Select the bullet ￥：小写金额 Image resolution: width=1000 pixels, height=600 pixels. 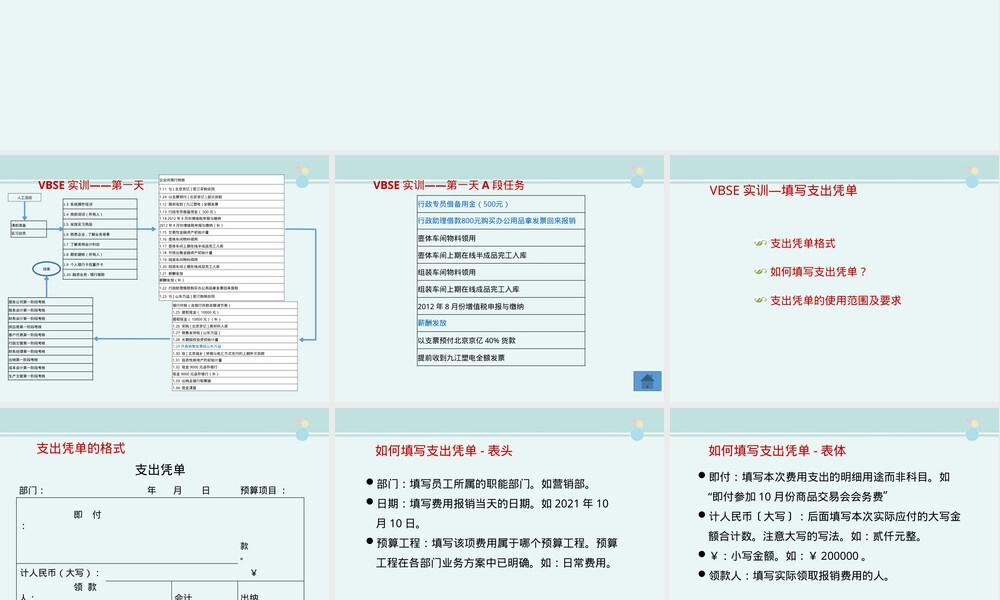pos(783,556)
